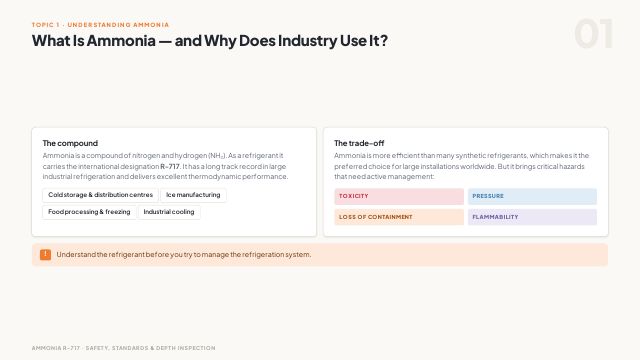
Task: Click the orange exclamation warning icon
Action: pyautogui.click(x=45, y=255)
